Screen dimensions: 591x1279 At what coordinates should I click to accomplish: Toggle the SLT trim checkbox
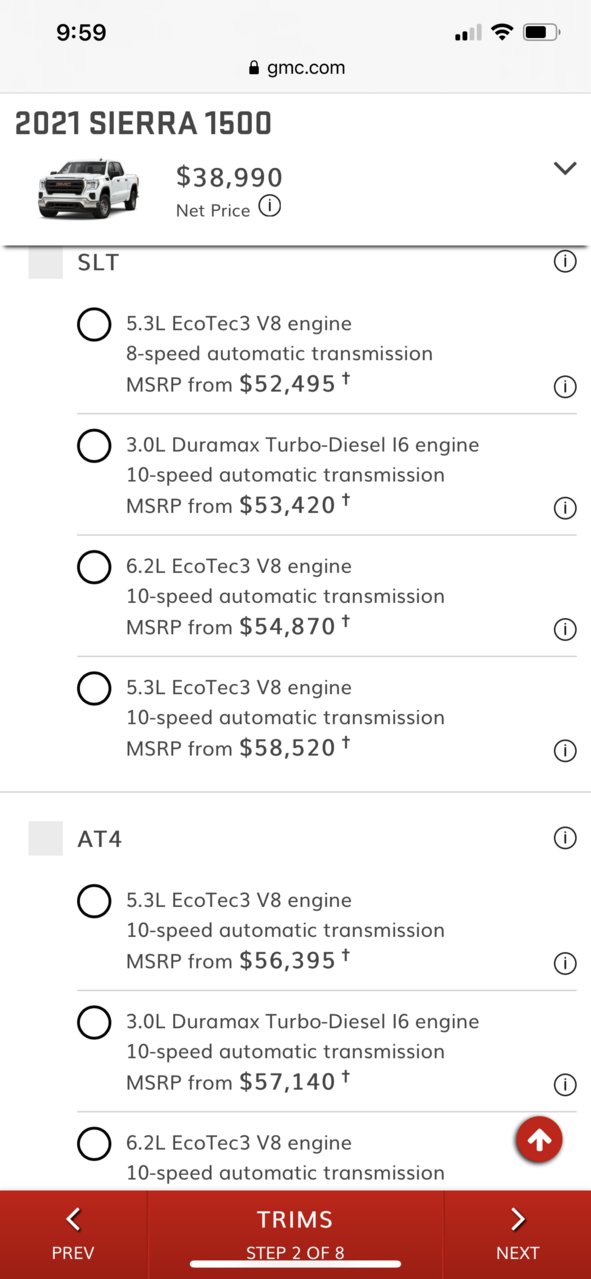(x=46, y=262)
